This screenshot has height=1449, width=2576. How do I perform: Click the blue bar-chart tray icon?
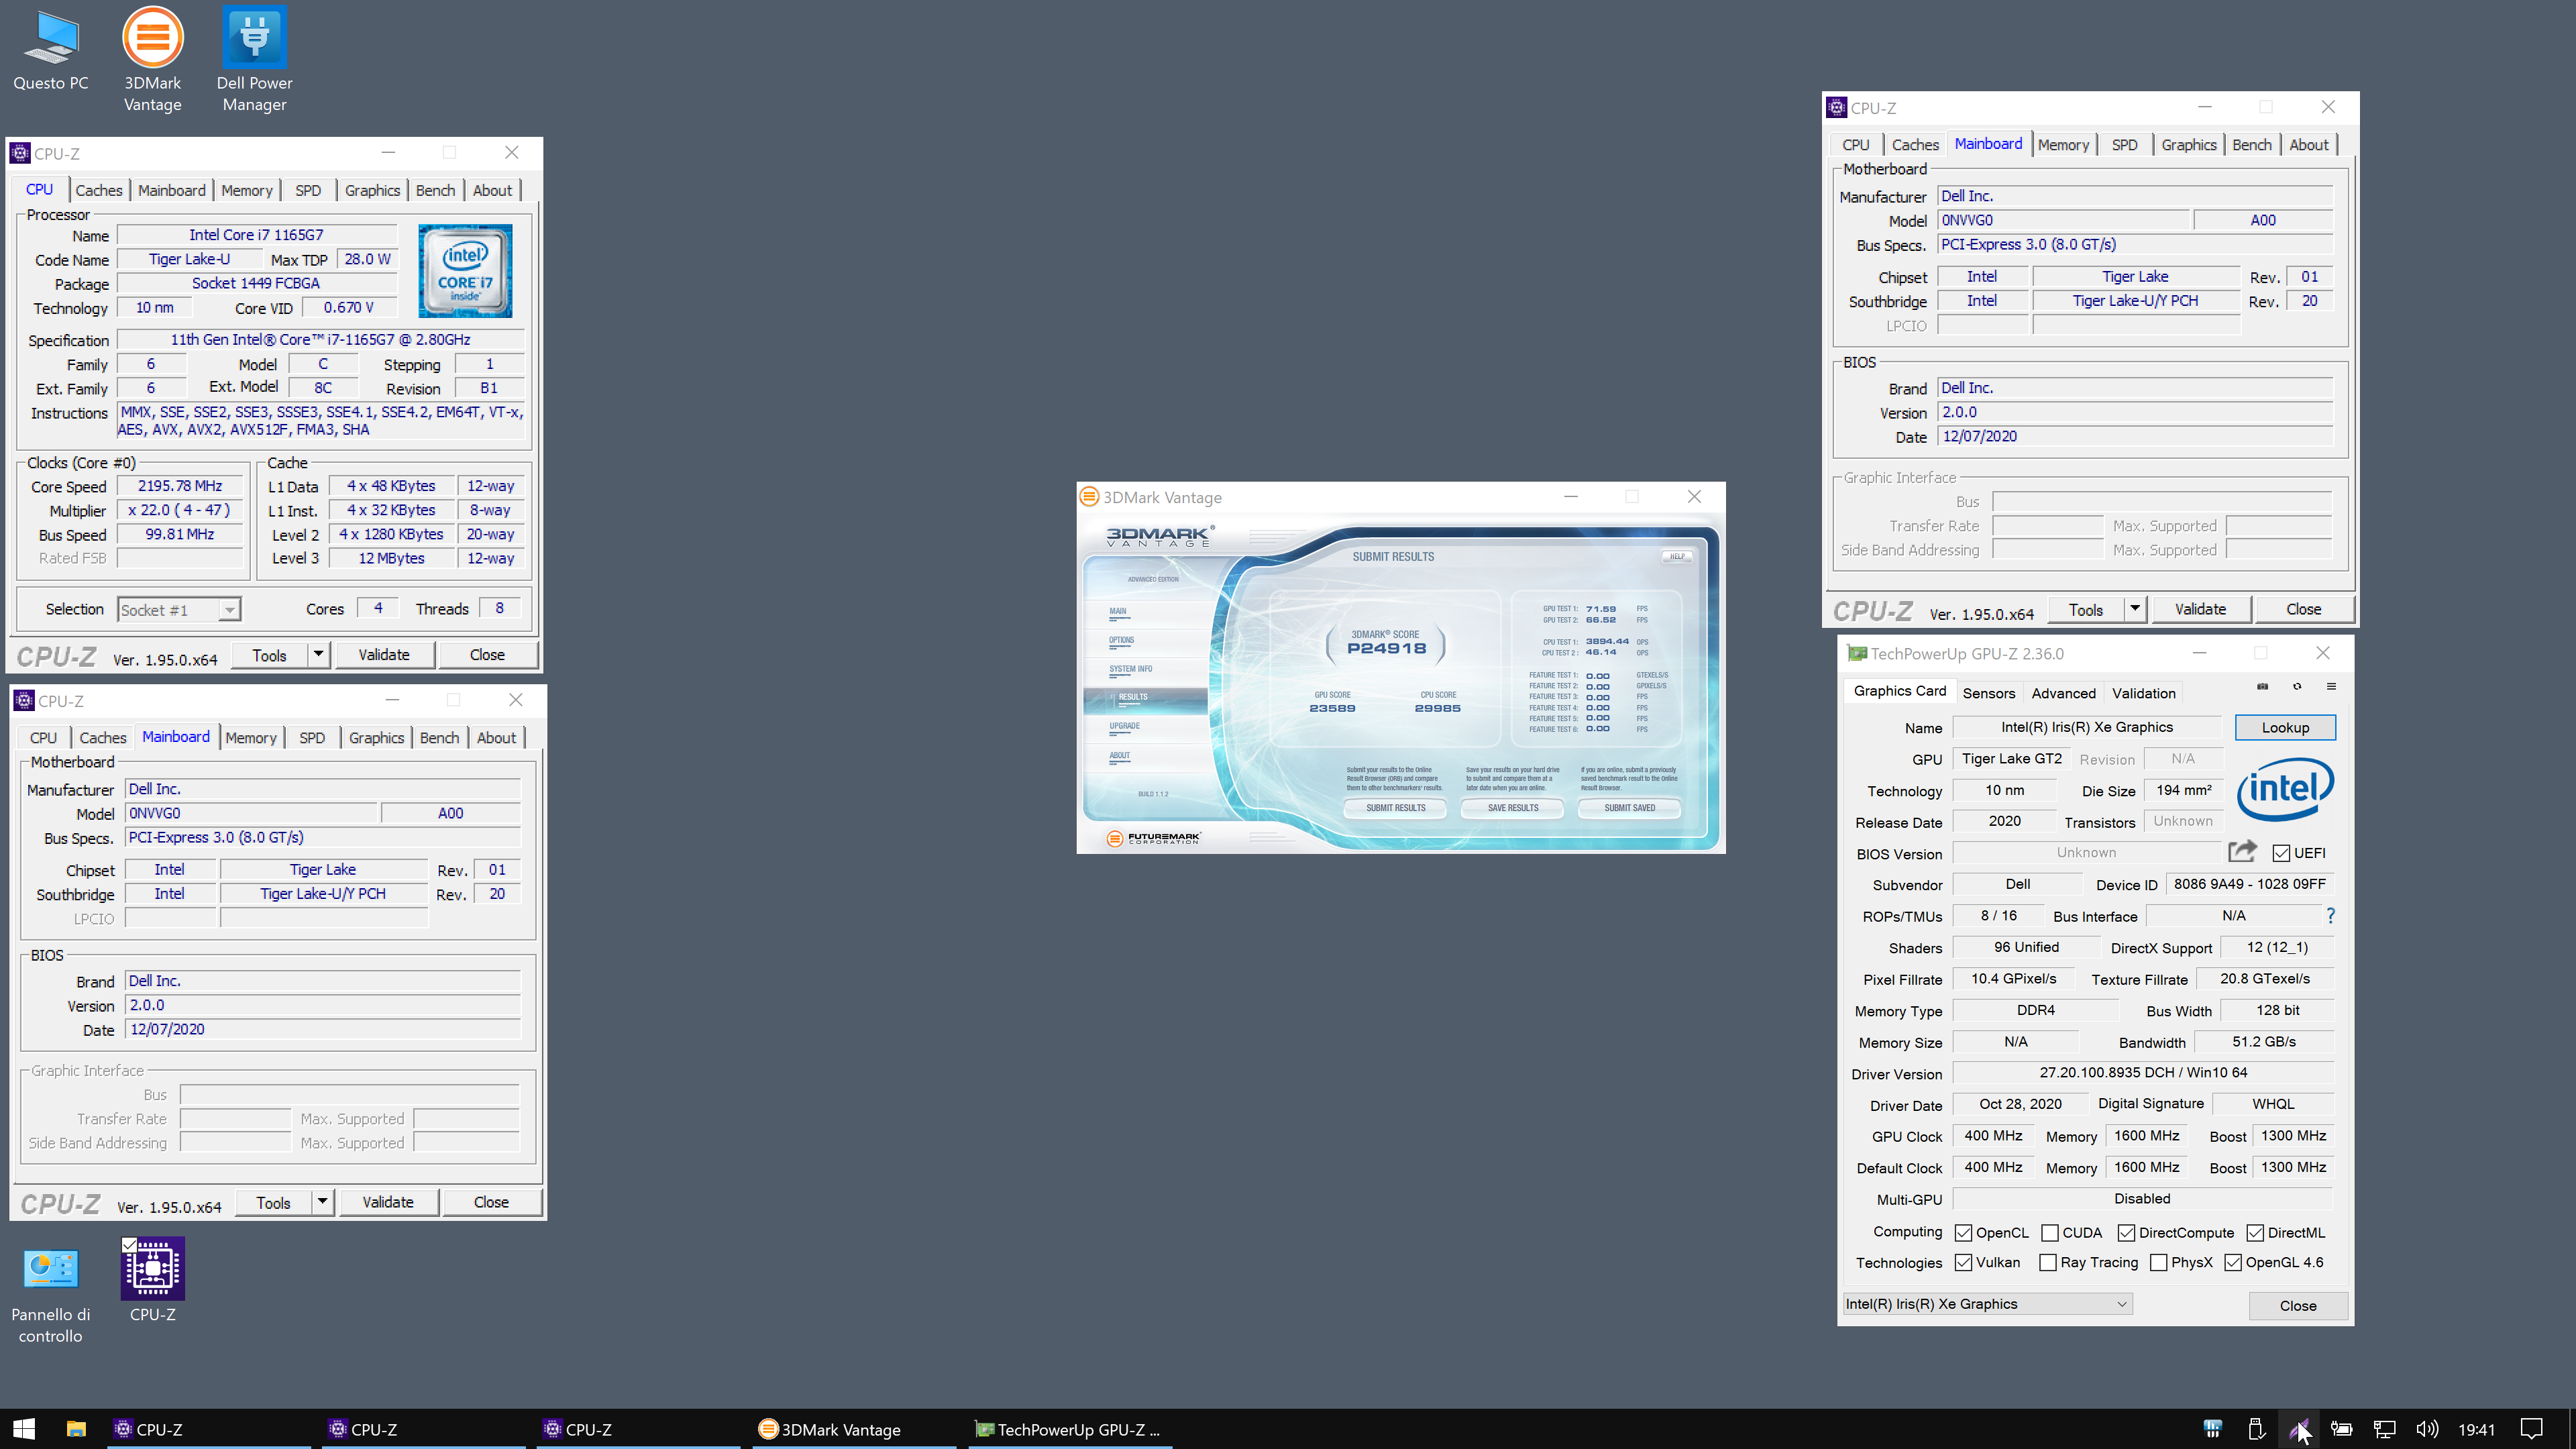[x=2212, y=1429]
